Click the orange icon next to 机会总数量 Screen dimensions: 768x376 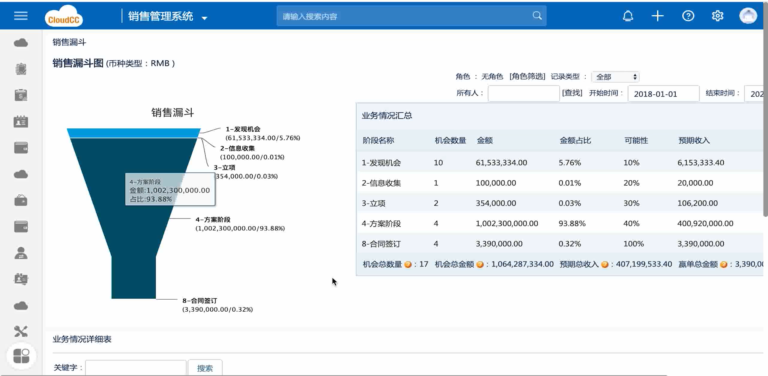tap(408, 264)
